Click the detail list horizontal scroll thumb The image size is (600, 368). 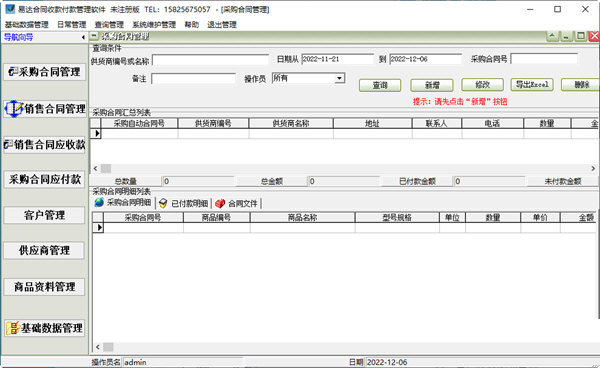coord(108,347)
